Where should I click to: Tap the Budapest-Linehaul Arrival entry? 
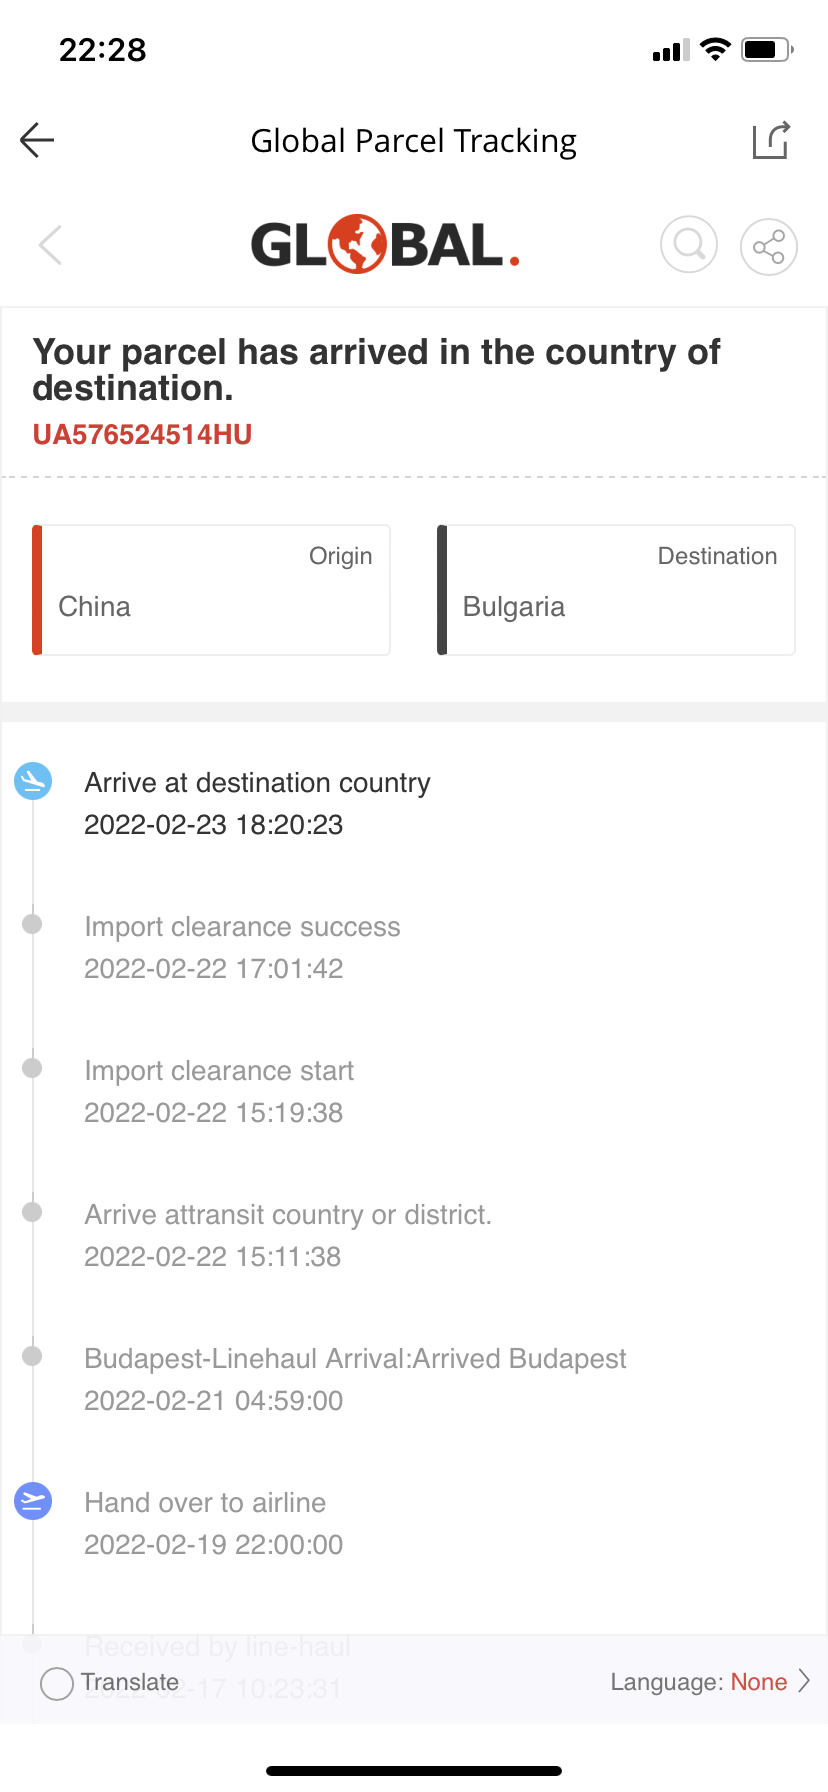pyautogui.click(x=355, y=1379)
